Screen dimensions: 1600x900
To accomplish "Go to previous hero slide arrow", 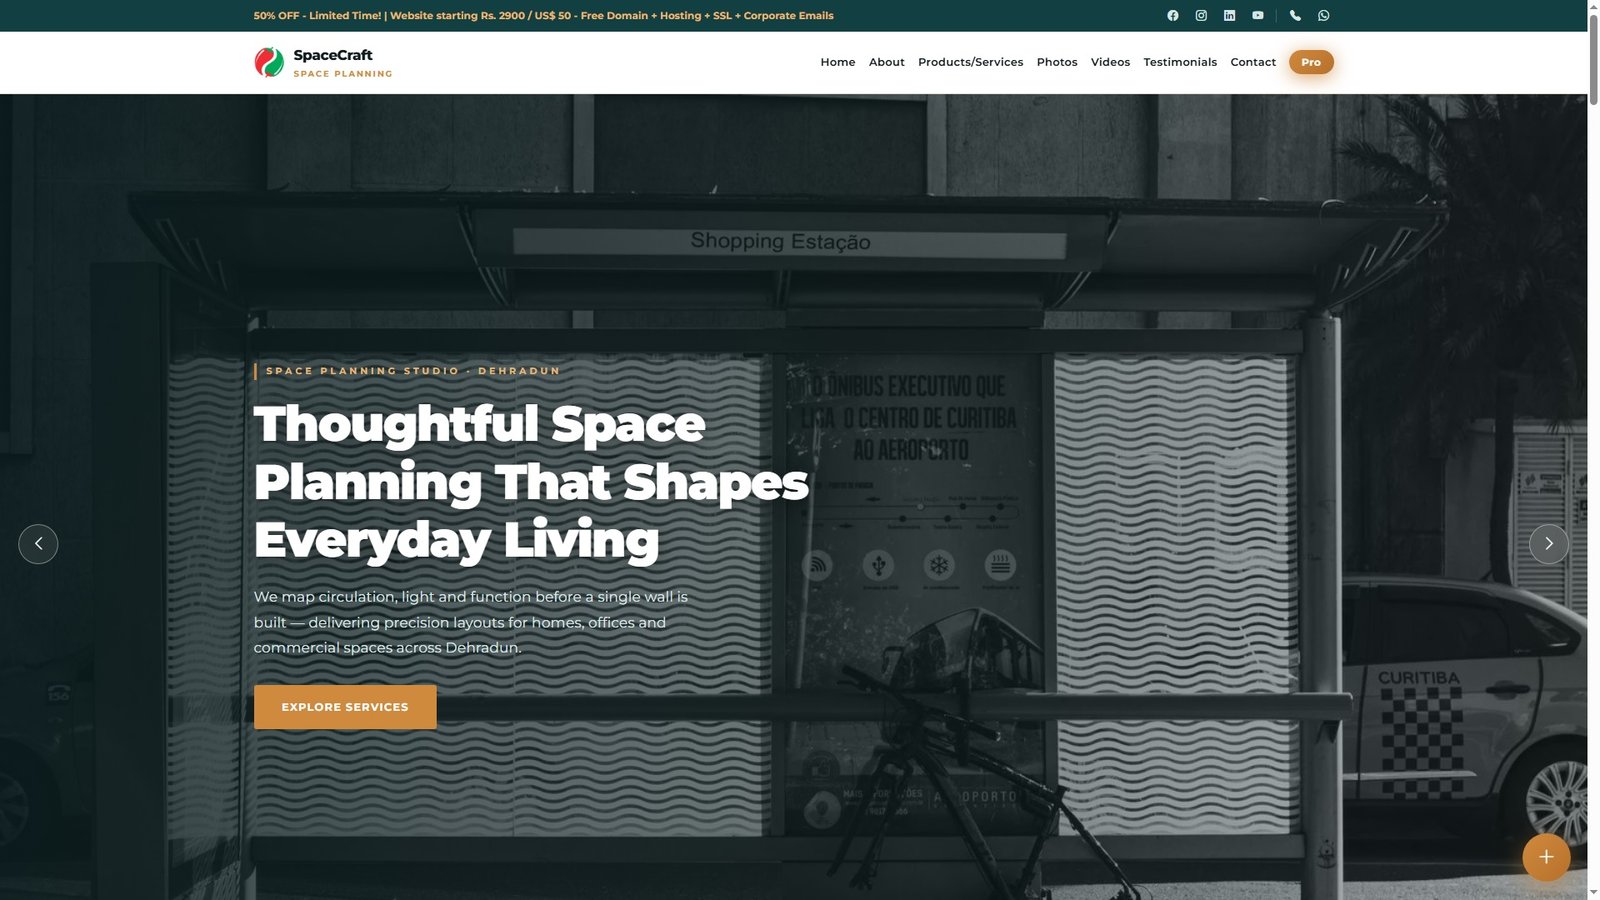I will click(38, 544).
